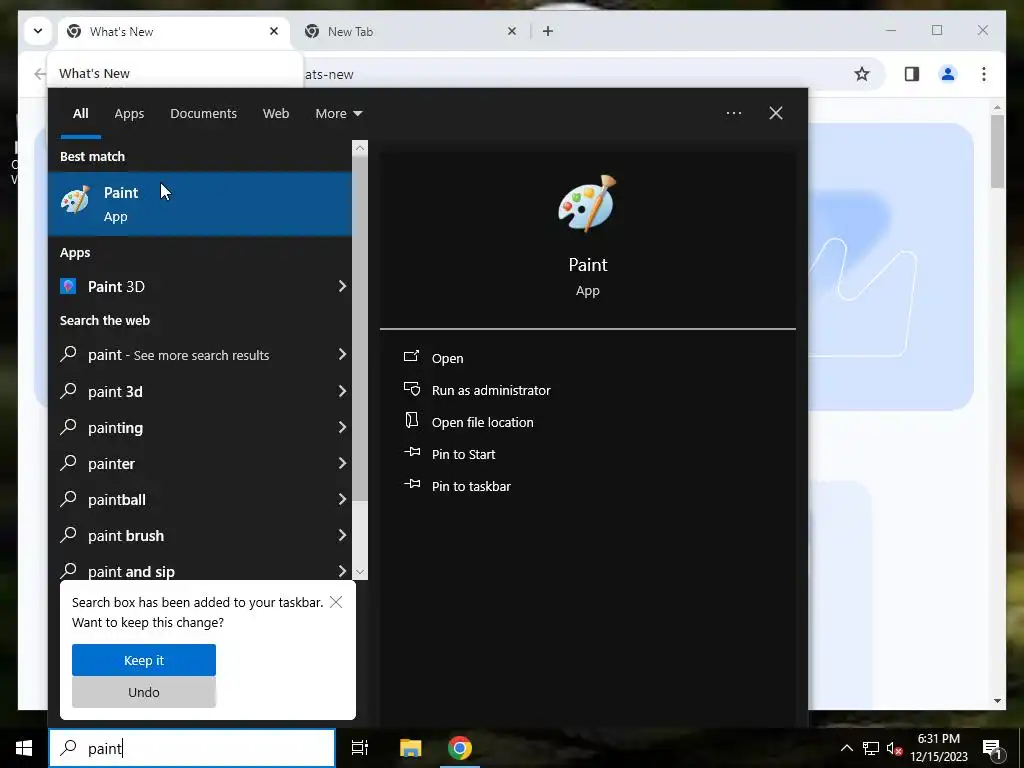The height and width of the screenshot is (768, 1024).
Task: Click the Chrome icon on the taskbar
Action: coord(460,748)
